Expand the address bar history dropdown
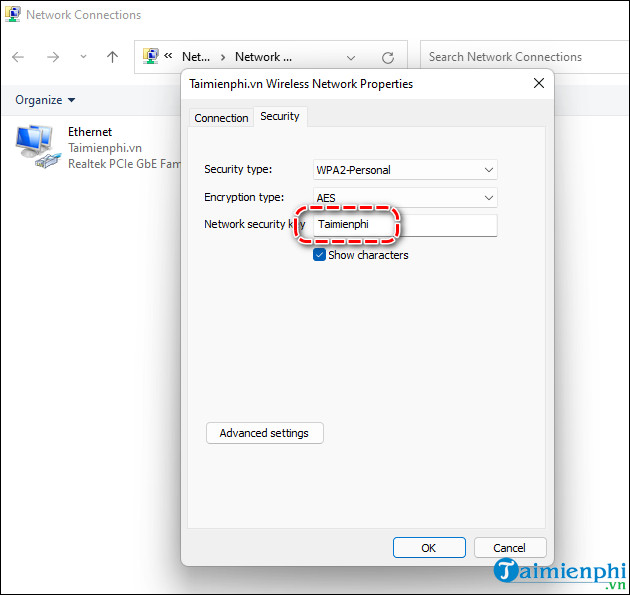Image resolution: width=630 pixels, height=595 pixels. click(x=351, y=58)
